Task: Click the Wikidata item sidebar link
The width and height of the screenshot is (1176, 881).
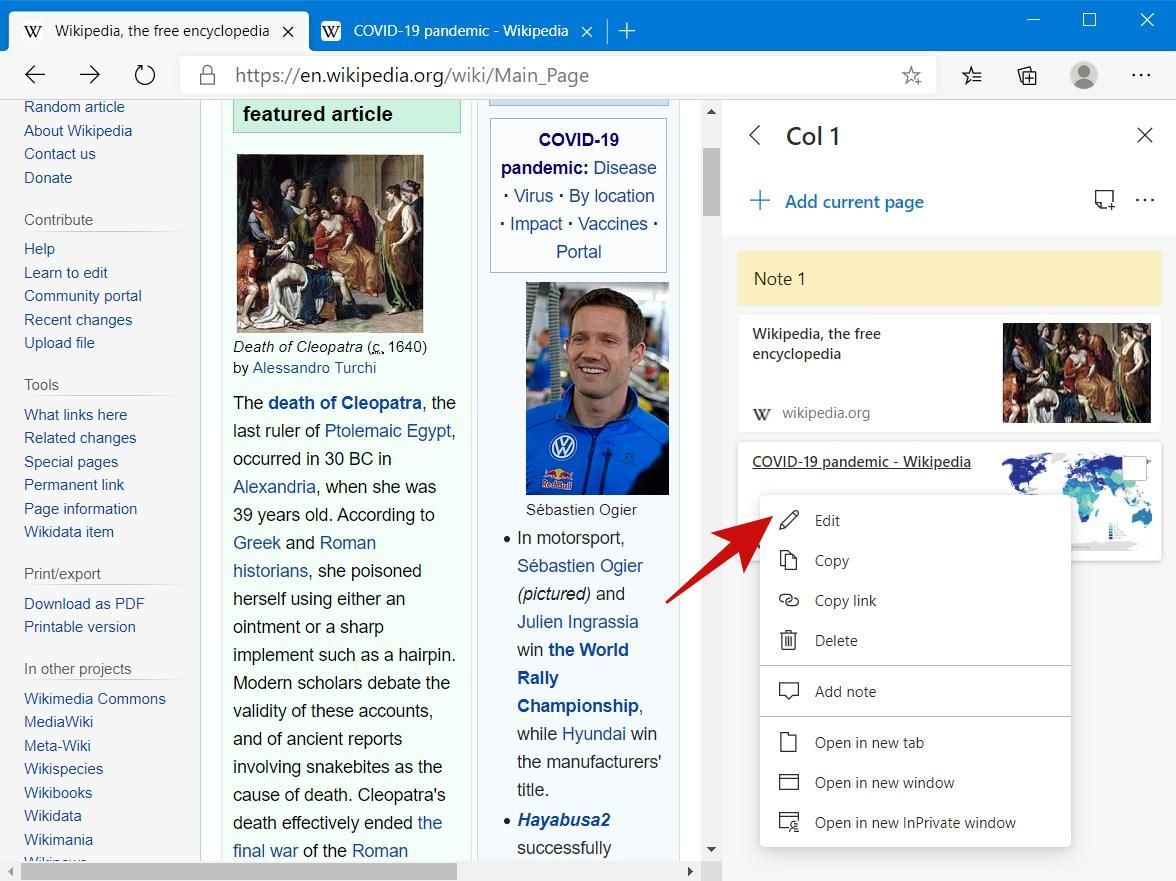Action: coord(69,532)
